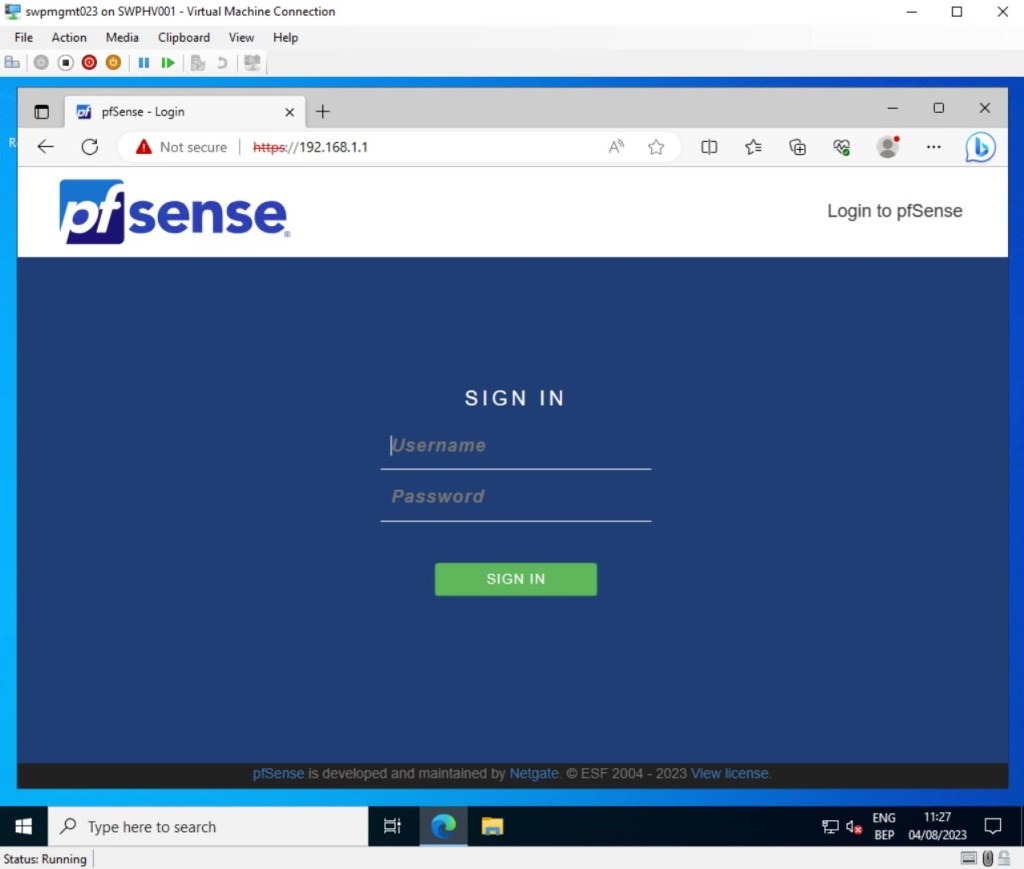The height and width of the screenshot is (869, 1024).
Task: Open Edge Settings and more menu
Action: coord(933,147)
